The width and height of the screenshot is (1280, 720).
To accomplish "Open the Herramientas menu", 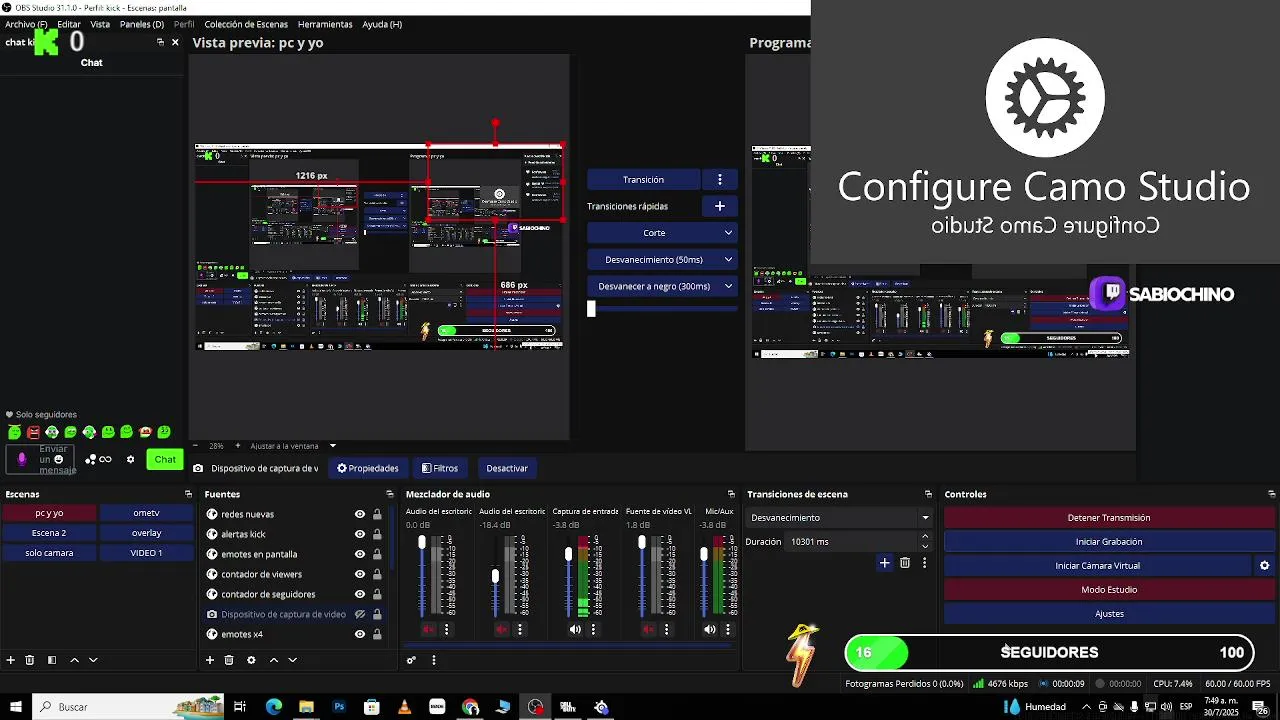I will [x=325, y=24].
